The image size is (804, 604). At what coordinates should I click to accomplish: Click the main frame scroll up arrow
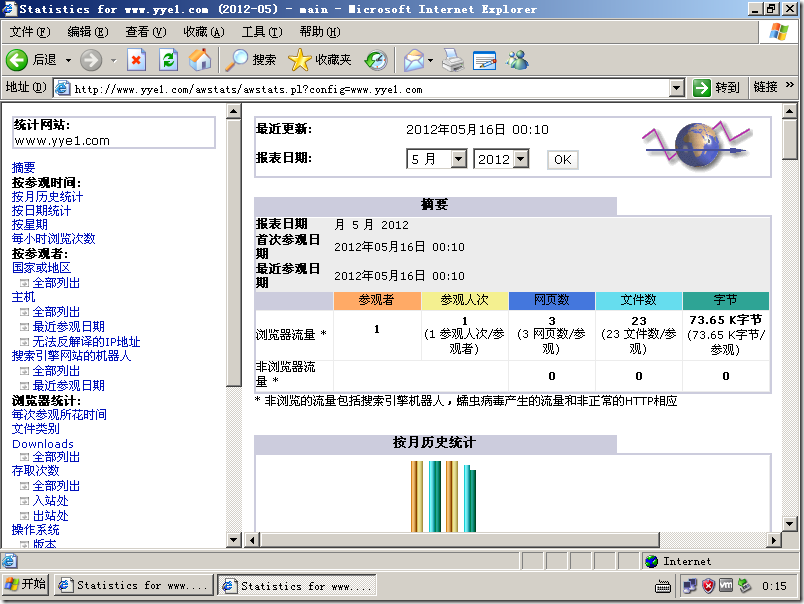point(789,111)
